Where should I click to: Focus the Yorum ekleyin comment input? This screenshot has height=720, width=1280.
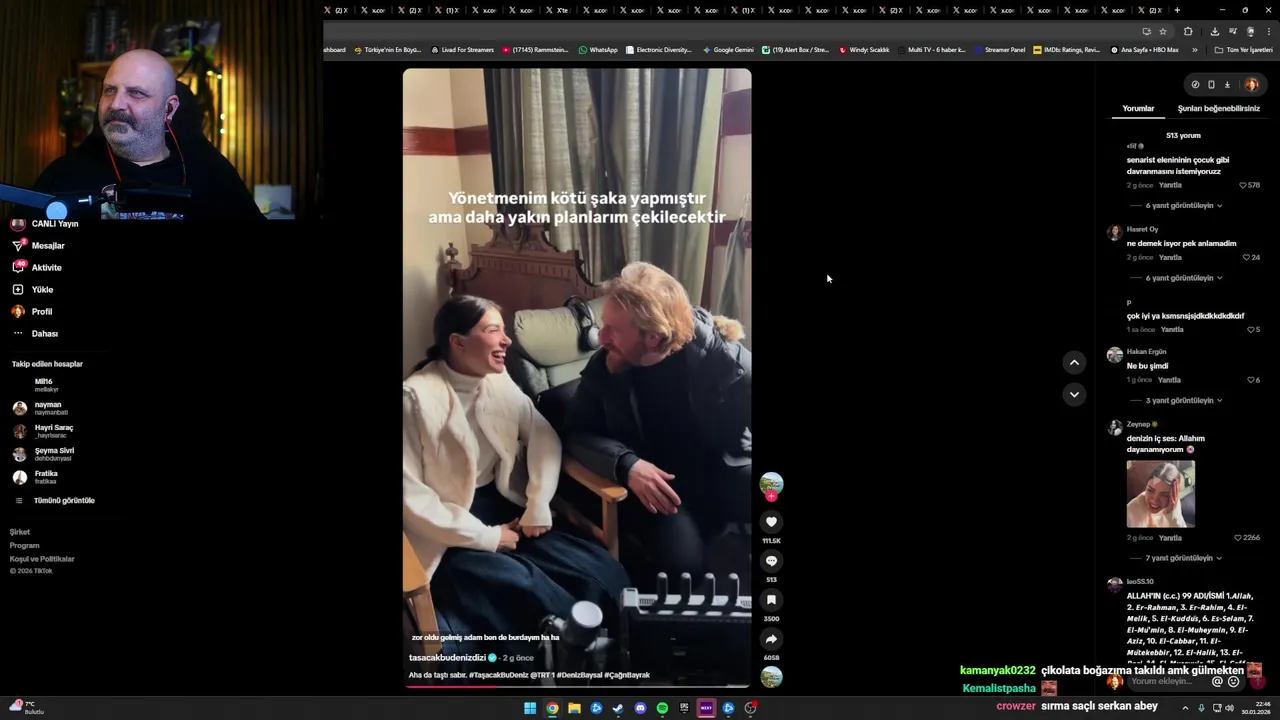(1166, 681)
